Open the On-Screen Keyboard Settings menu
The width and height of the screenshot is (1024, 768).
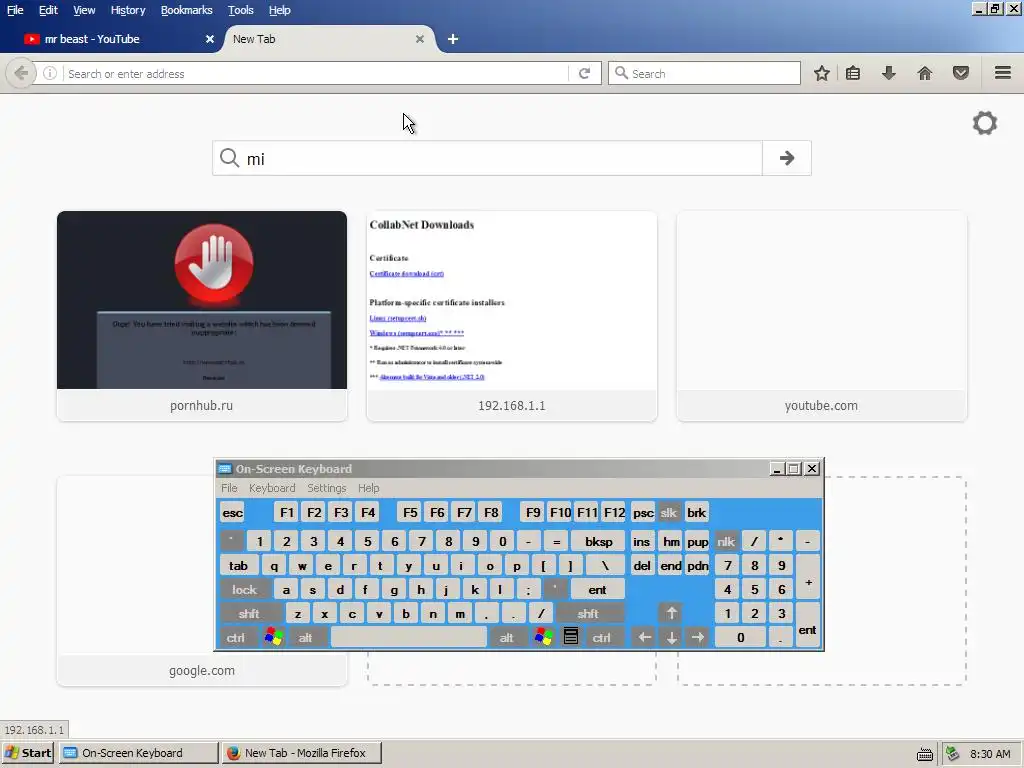pos(327,488)
